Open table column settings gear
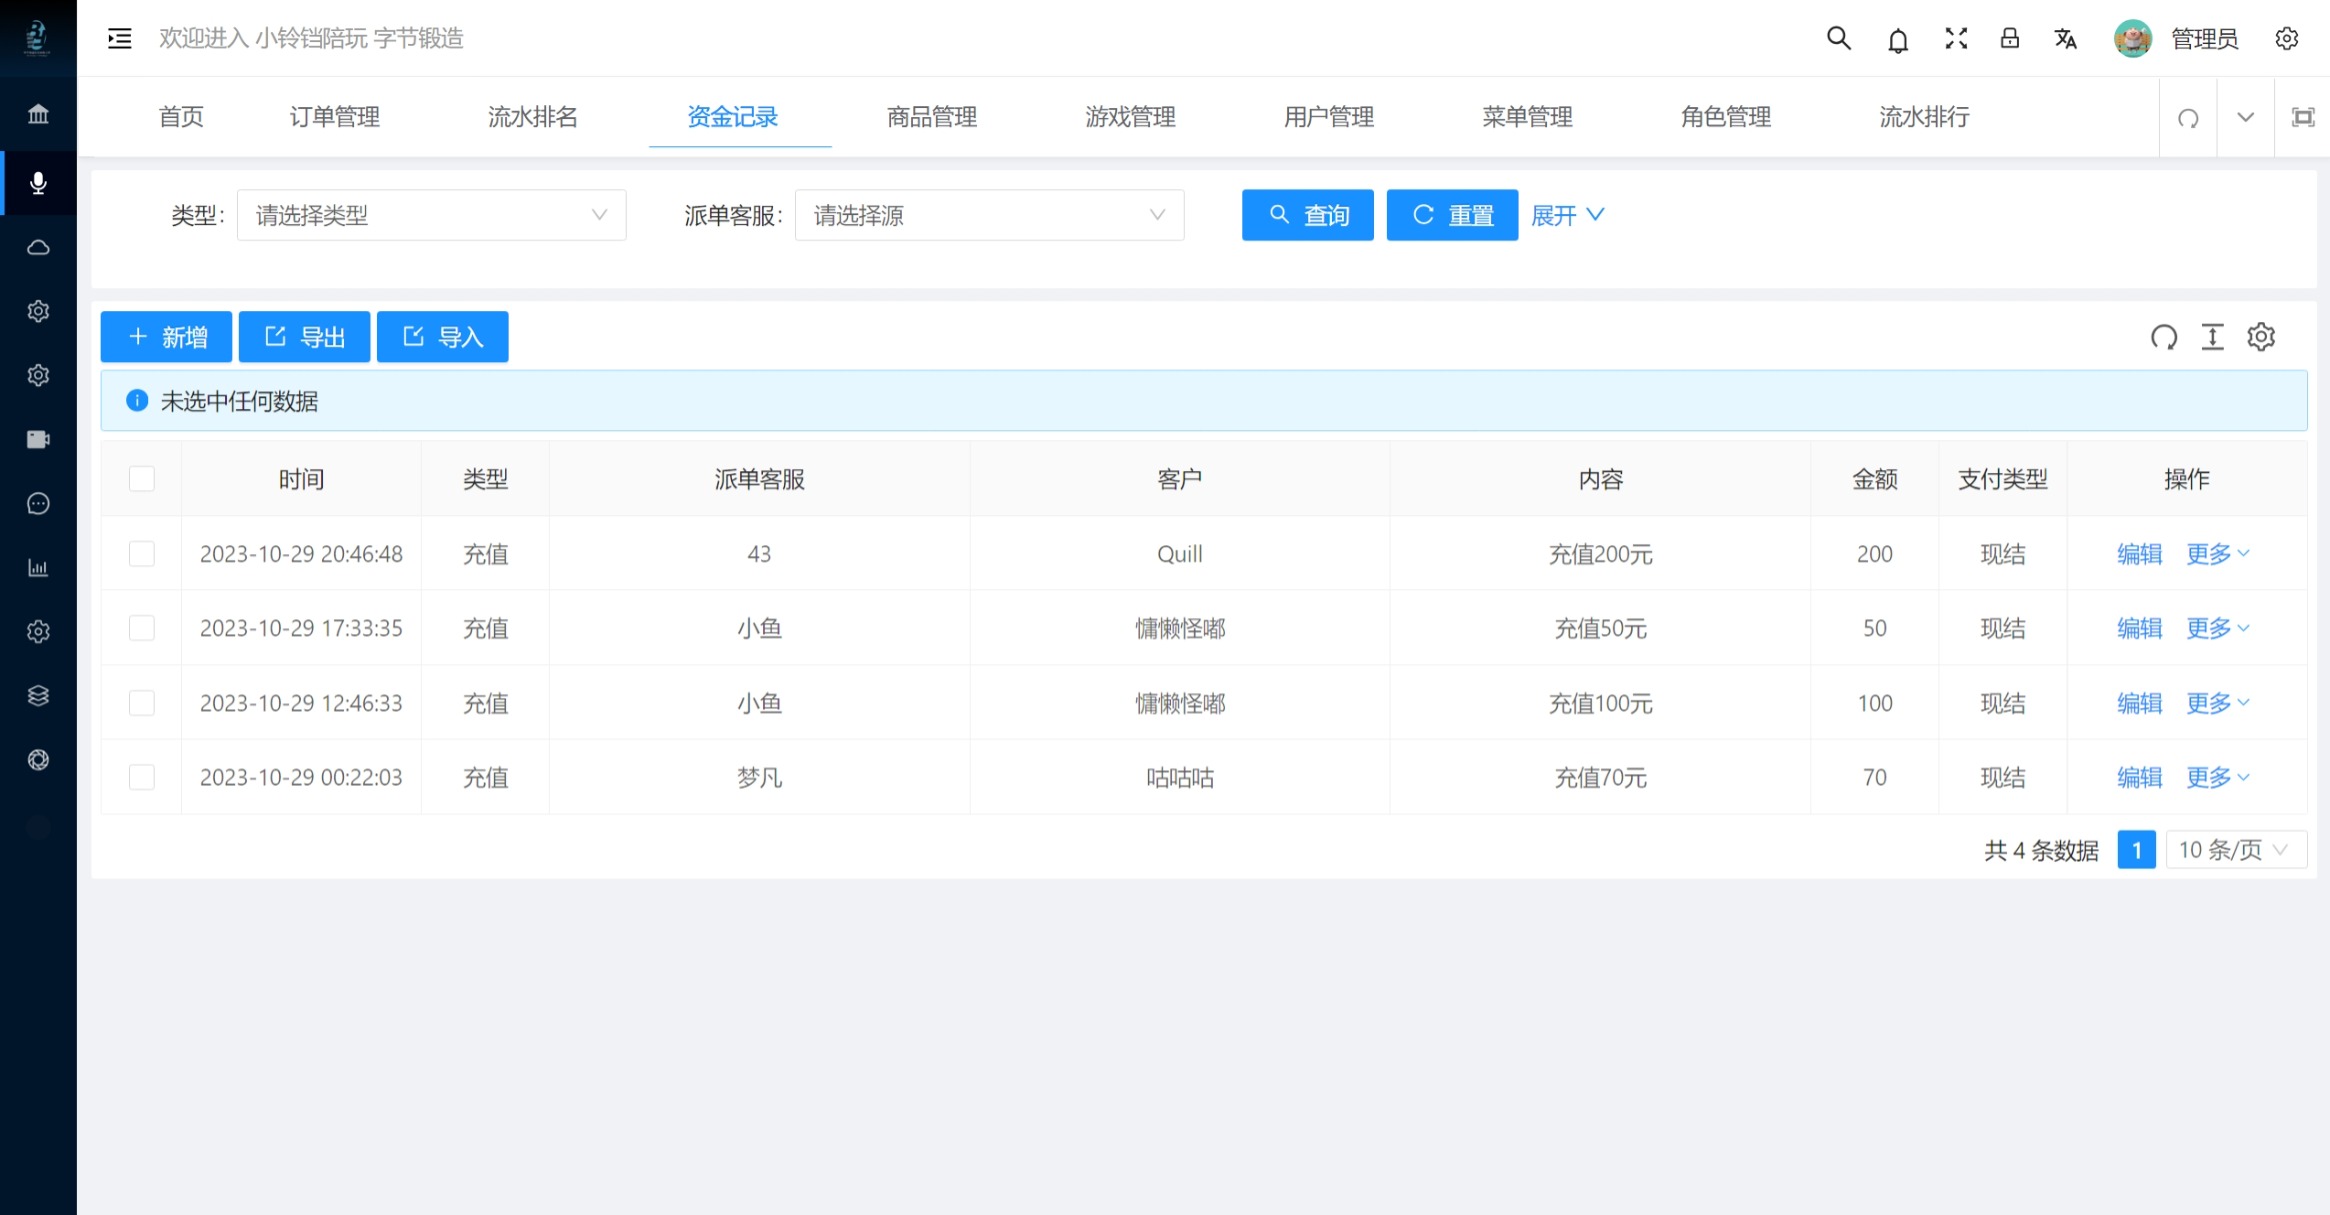2330x1215 pixels. [2261, 337]
